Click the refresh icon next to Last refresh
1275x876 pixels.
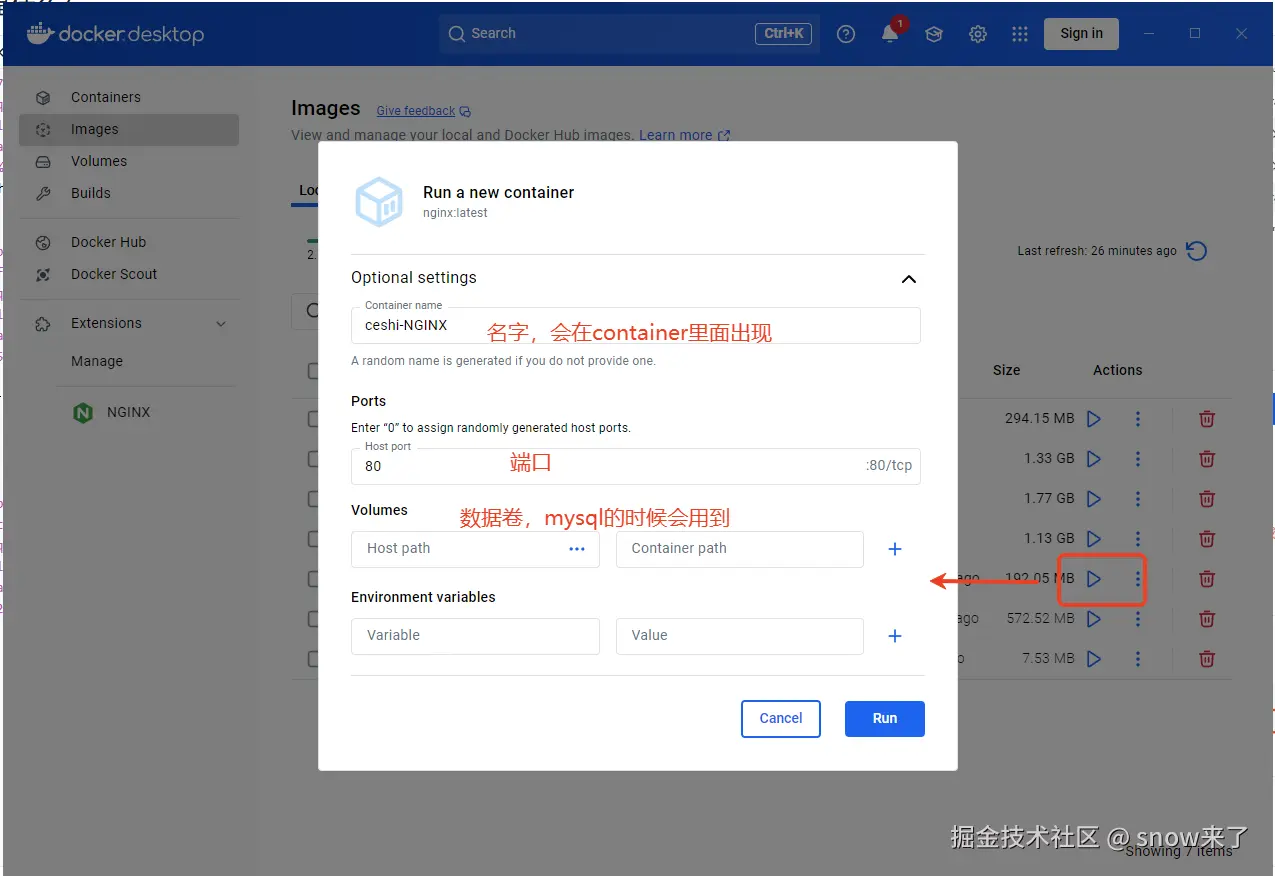pyautogui.click(x=1196, y=251)
